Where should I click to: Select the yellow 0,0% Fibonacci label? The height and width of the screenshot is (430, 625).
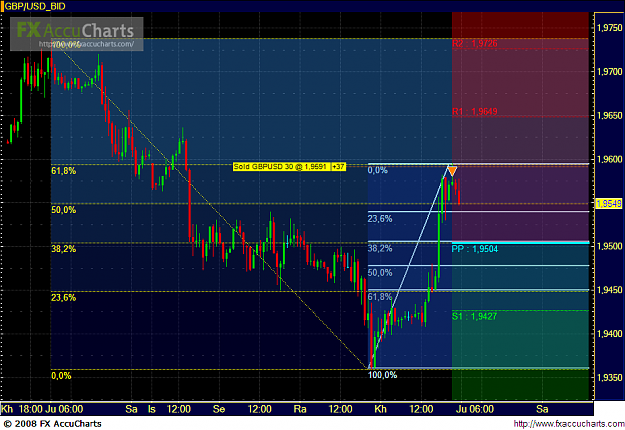(x=61, y=376)
